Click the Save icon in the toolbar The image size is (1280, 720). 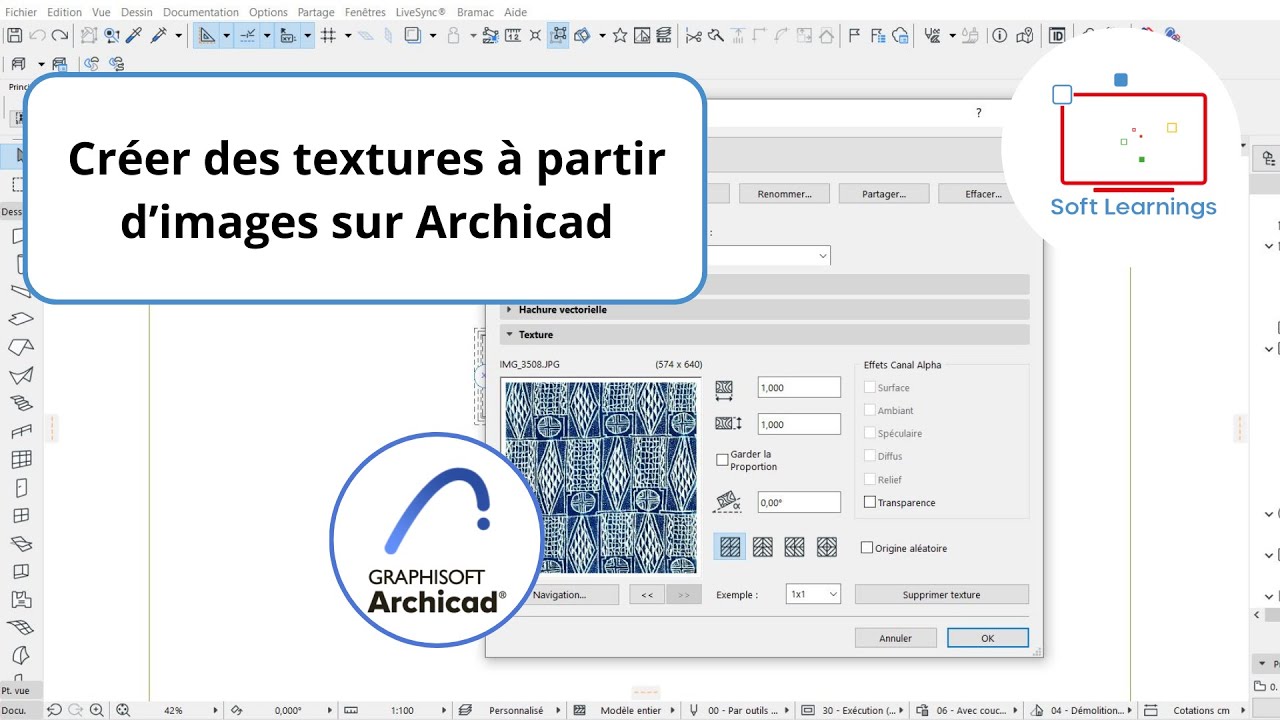pyautogui.click(x=14, y=35)
